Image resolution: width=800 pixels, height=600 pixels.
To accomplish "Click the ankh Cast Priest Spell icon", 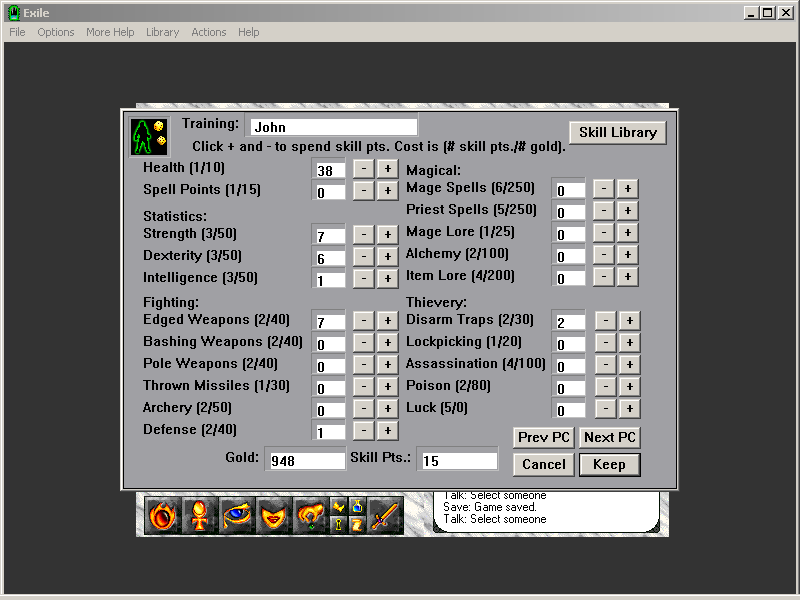I will pyautogui.click(x=199, y=515).
